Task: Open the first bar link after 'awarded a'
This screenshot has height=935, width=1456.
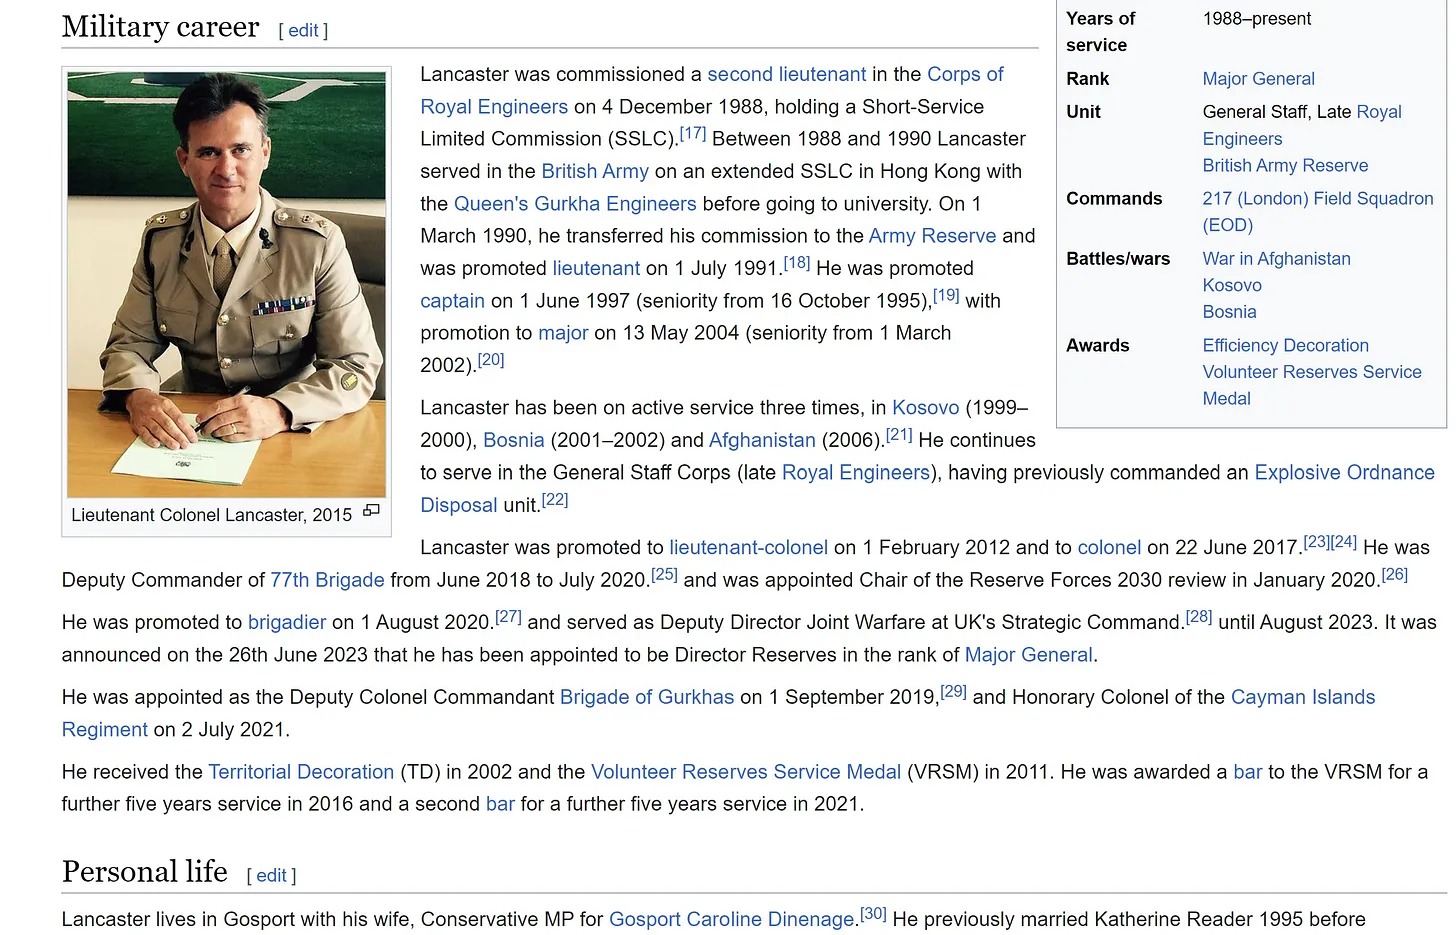Action: pos(1247,772)
